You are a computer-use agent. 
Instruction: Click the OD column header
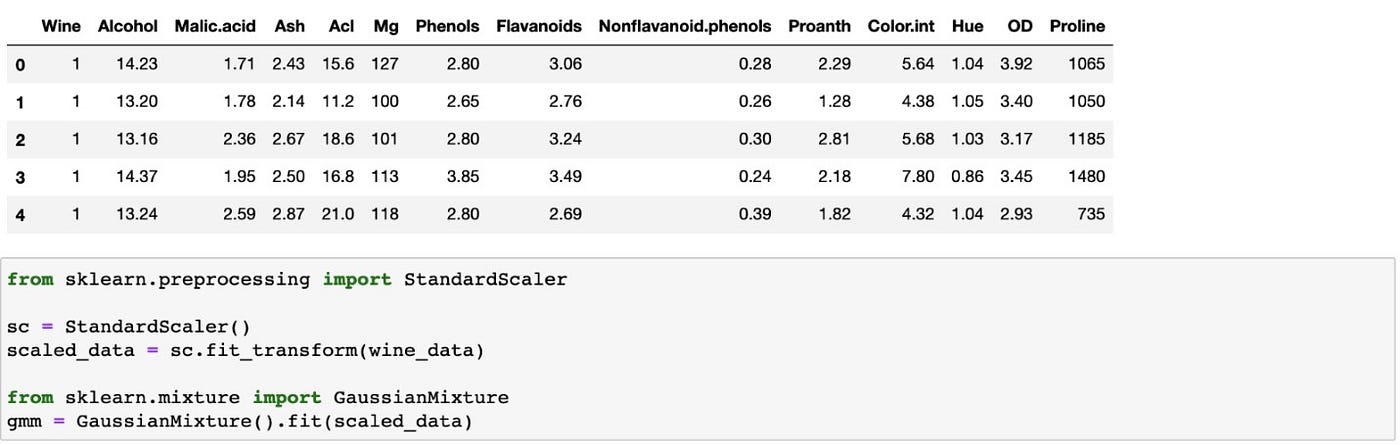(1020, 26)
